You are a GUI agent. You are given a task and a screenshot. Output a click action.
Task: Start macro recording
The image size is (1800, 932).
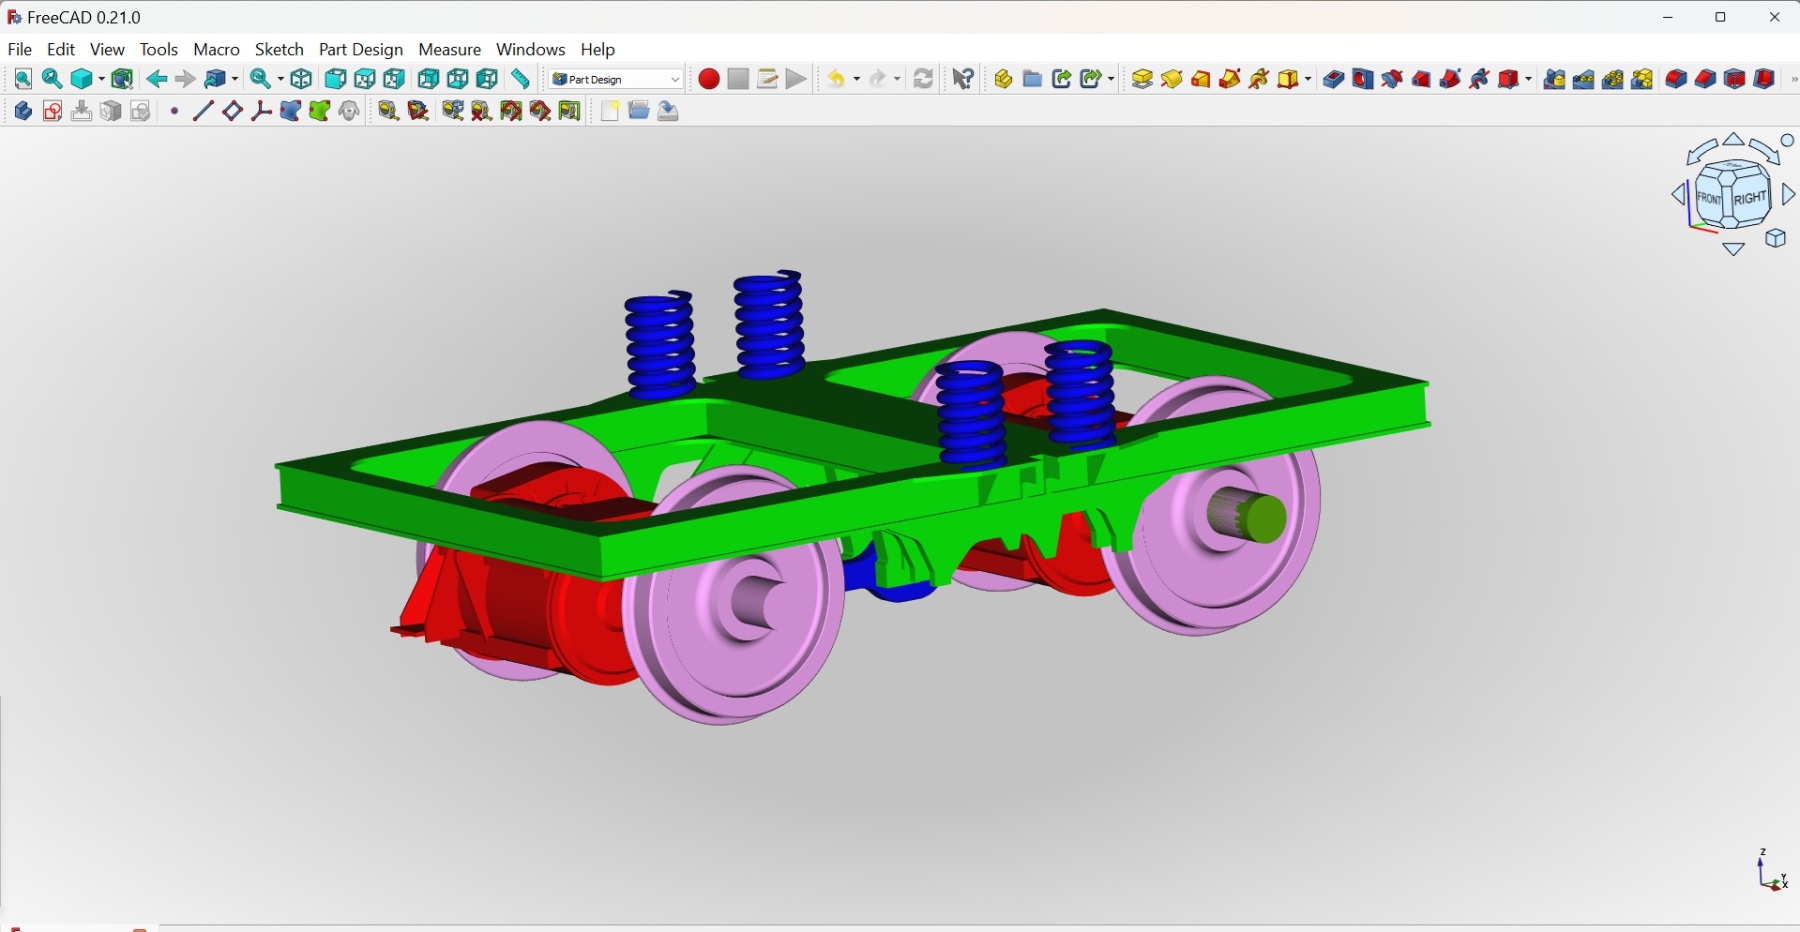point(709,79)
